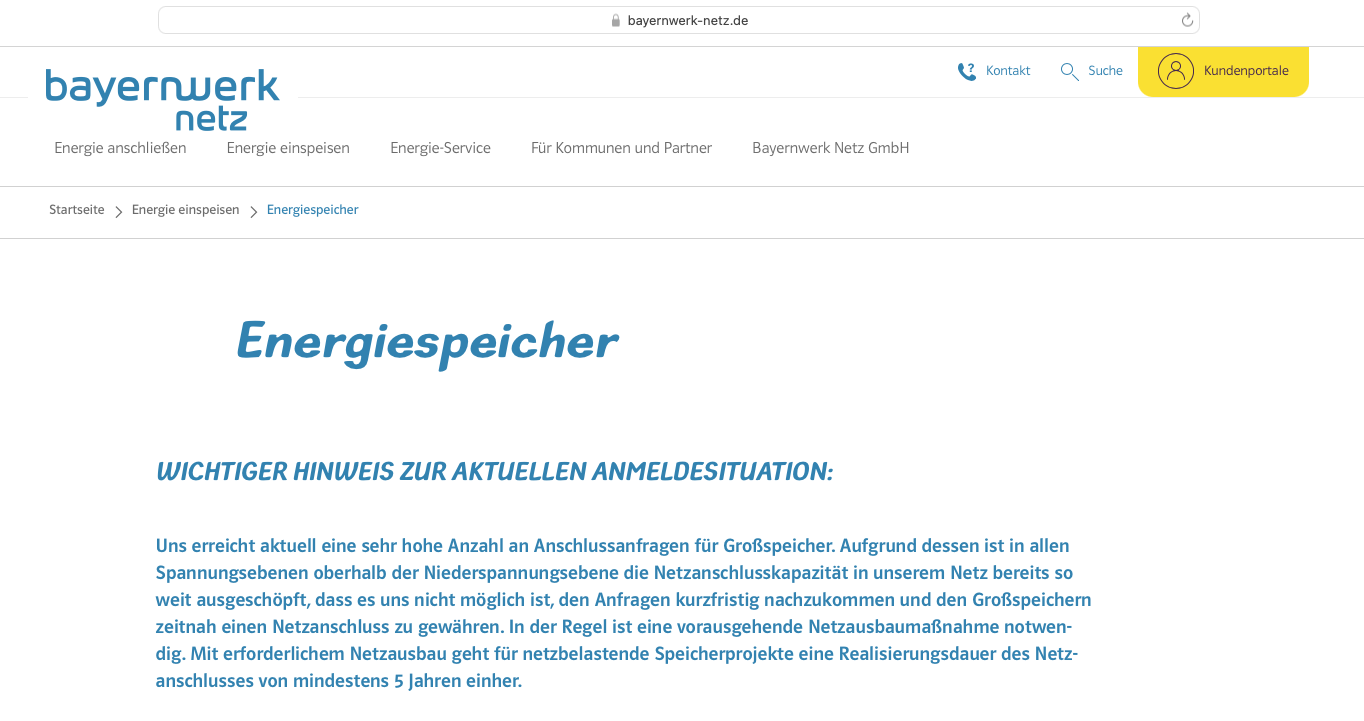Click the large Energiespeicher page heading
This screenshot has width=1364, height=721.
tap(426, 342)
